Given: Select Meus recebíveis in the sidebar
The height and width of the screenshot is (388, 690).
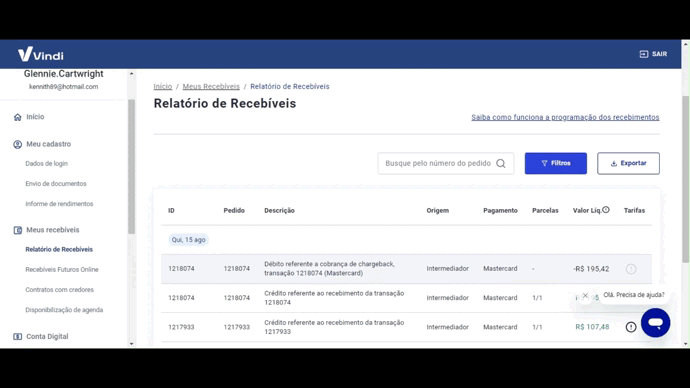Looking at the screenshot, I should (53, 230).
